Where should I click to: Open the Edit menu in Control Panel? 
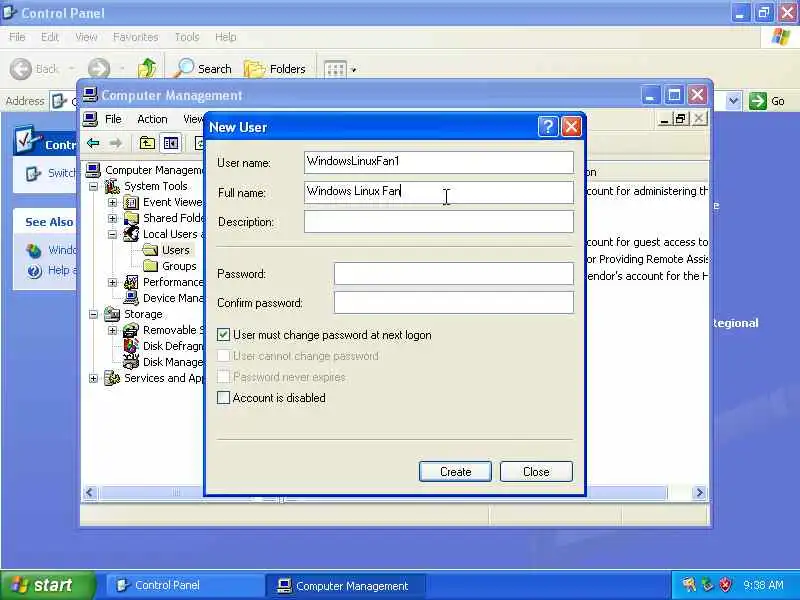[x=49, y=37]
